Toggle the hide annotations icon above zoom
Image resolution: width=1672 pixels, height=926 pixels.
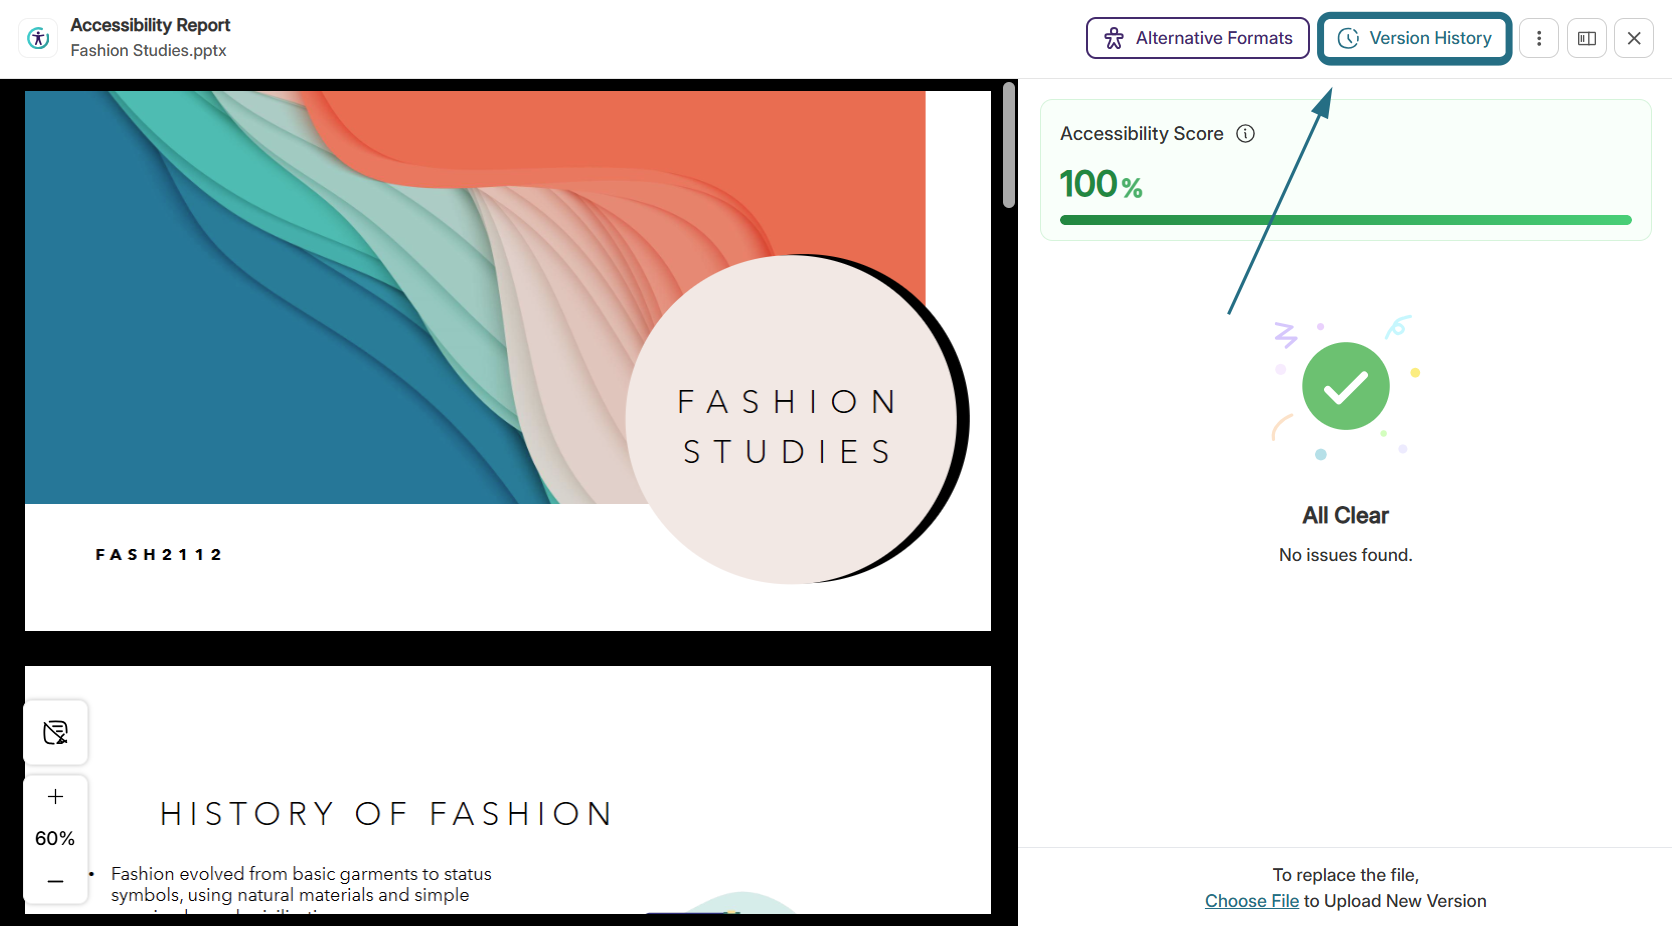[56, 733]
